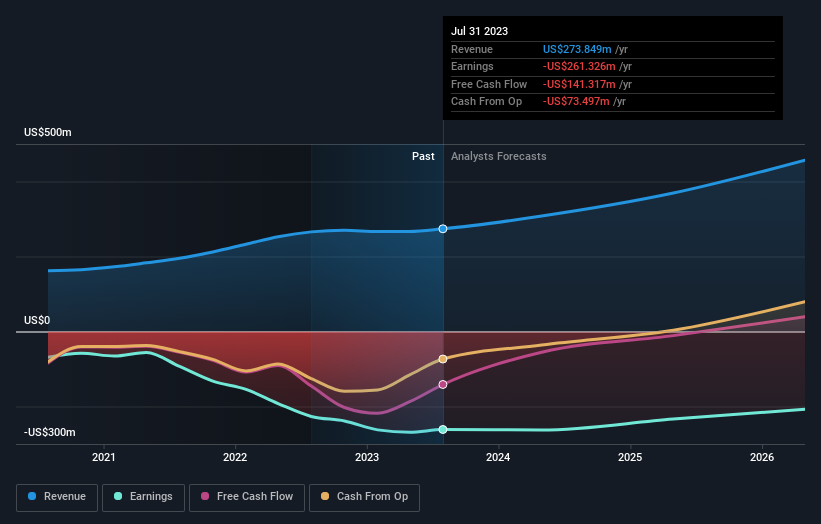
Task: Select the Free Cash Flow data point marker
Action: click(443, 384)
